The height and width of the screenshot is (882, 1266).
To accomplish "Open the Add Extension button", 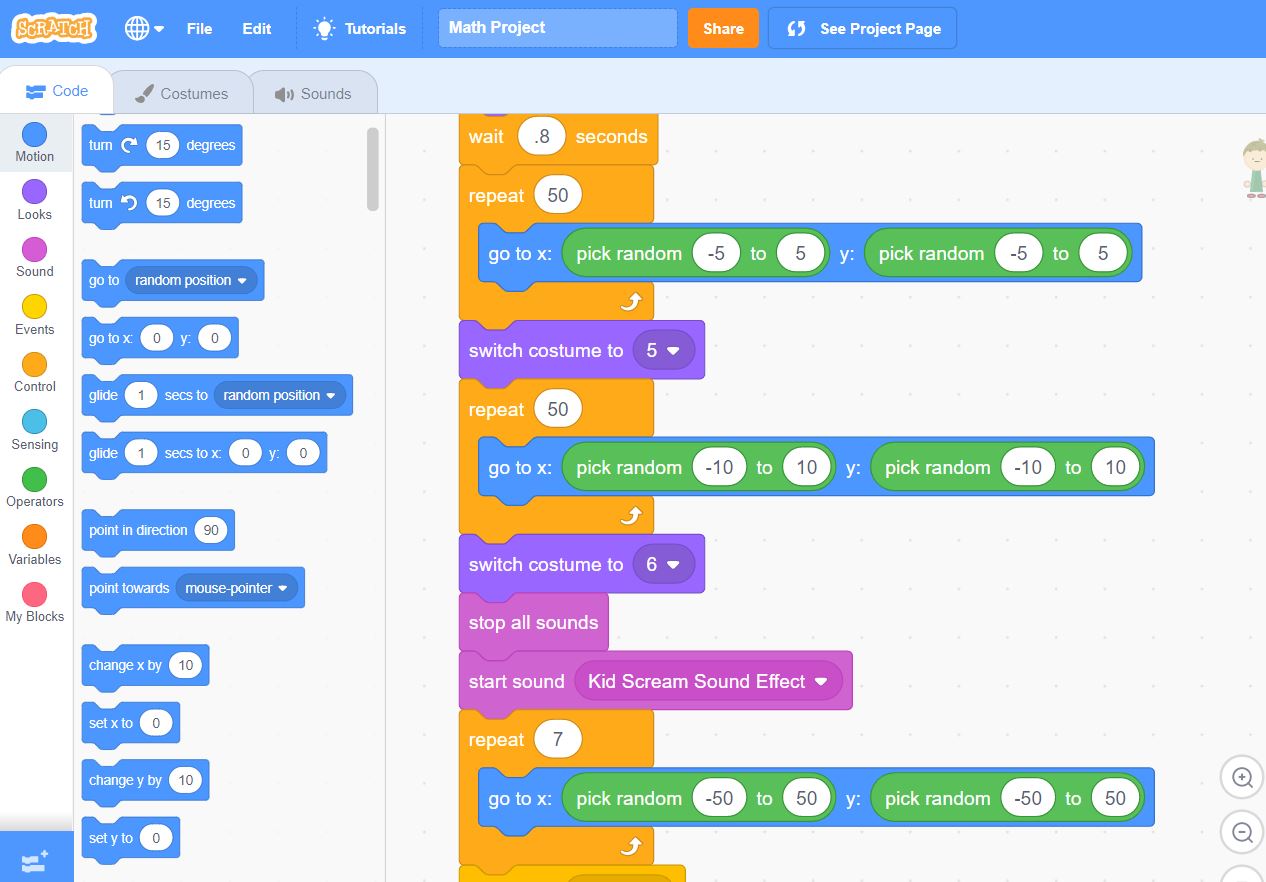I will coord(36,859).
